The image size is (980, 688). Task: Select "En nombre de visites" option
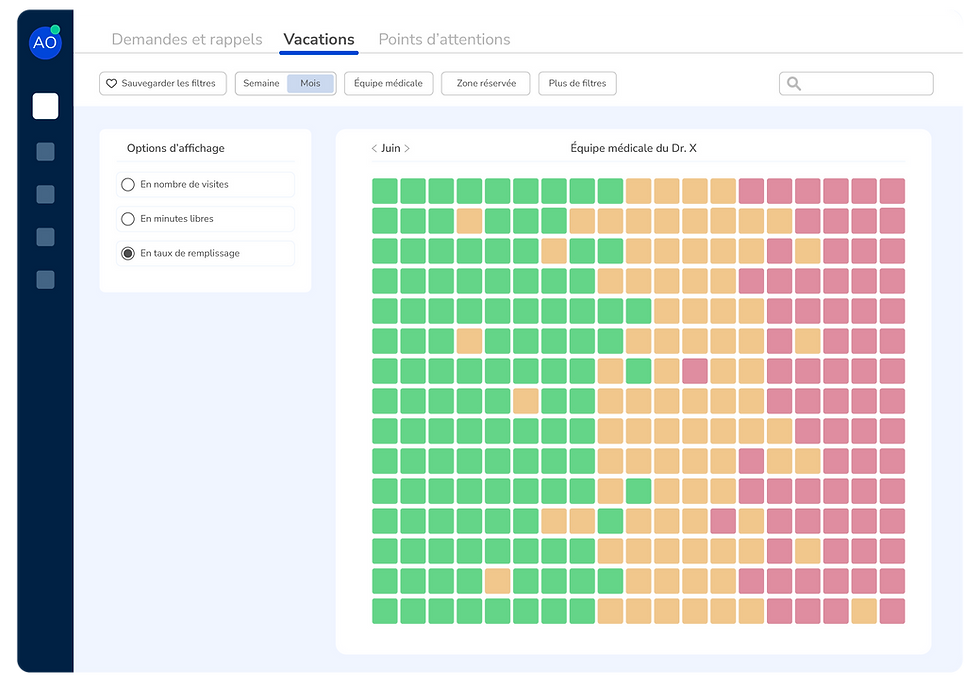point(128,185)
